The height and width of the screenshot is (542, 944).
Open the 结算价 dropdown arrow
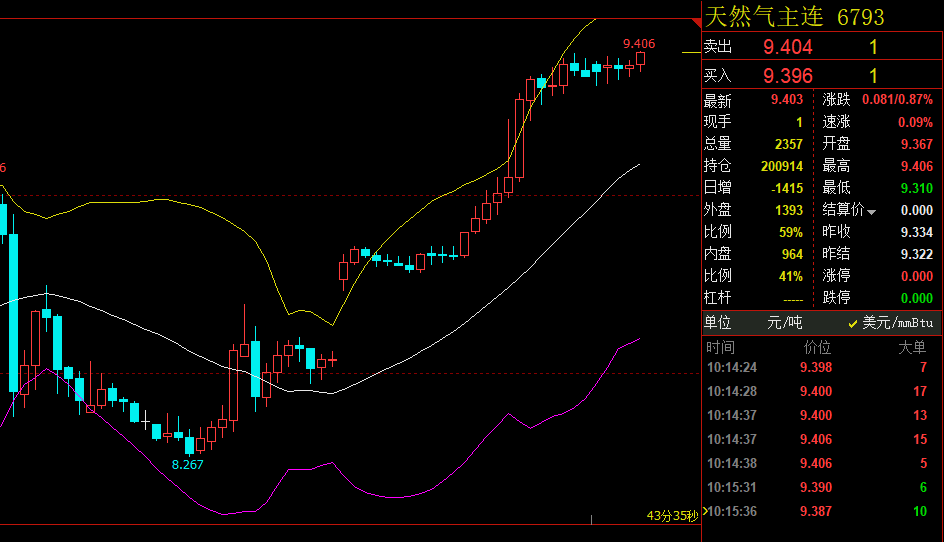coord(871,212)
